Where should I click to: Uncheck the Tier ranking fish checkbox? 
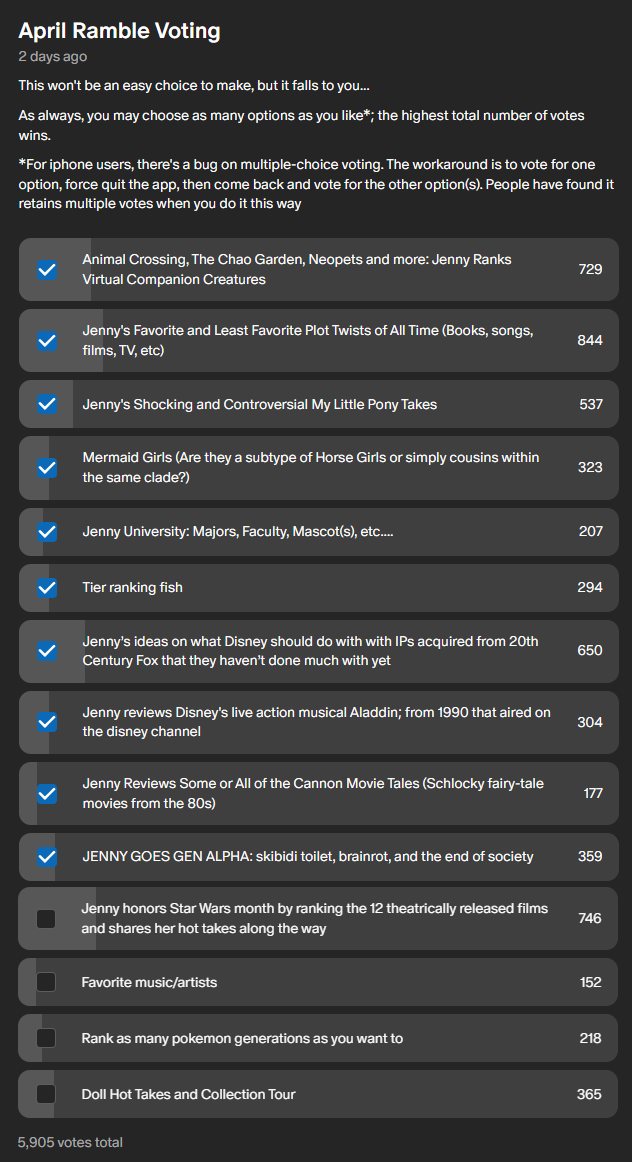click(47, 588)
